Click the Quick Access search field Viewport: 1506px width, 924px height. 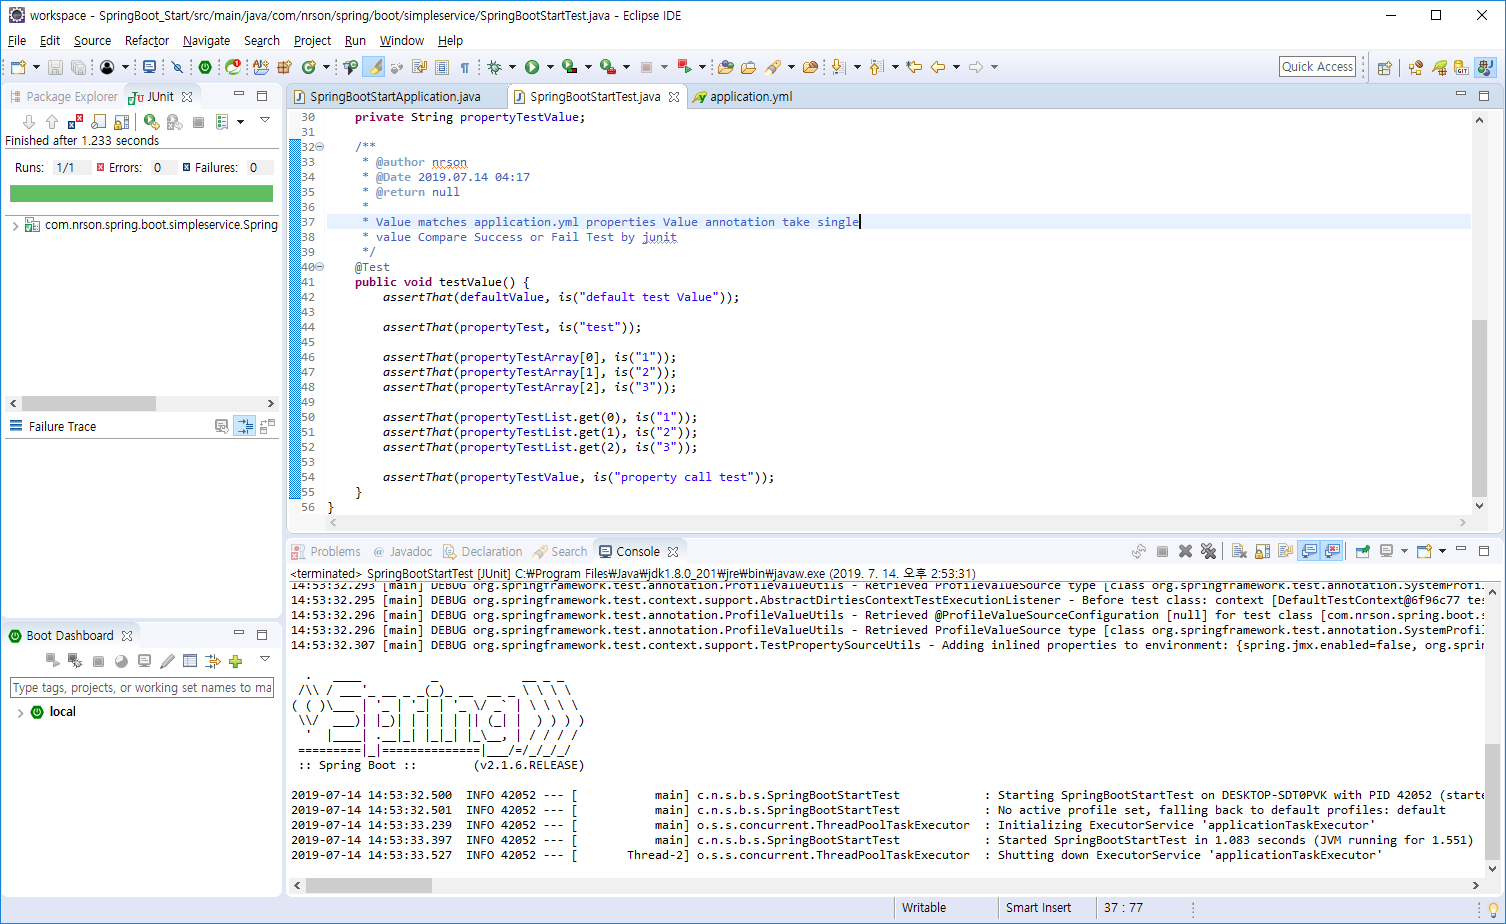point(1318,66)
